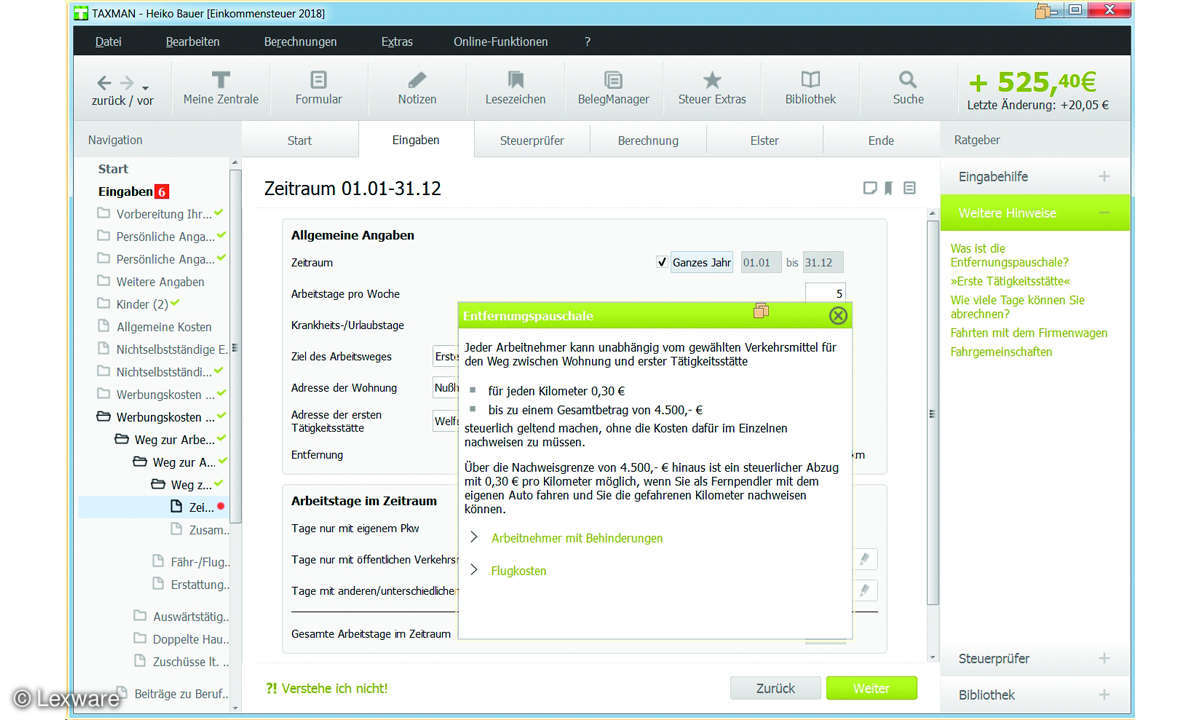The height and width of the screenshot is (720, 1200).
Task: Select Weitere Angaben in navigation tree
Action: tap(160, 282)
